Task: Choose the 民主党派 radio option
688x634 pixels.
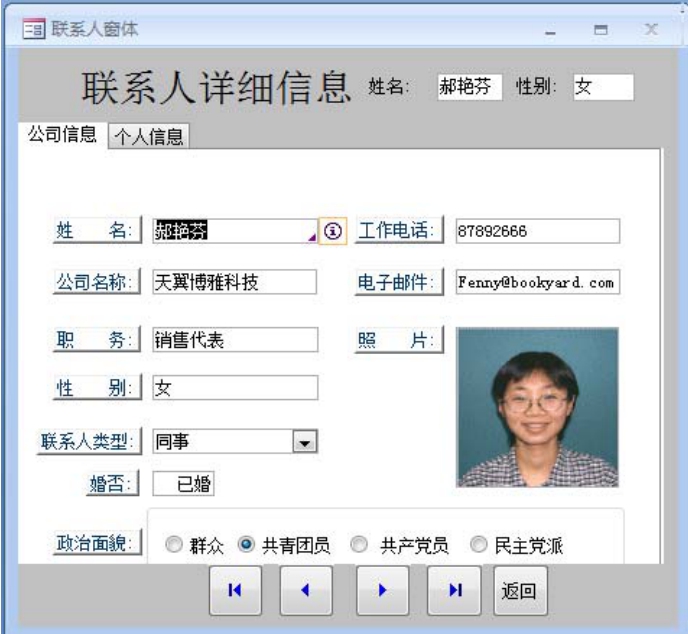Action: 478,546
